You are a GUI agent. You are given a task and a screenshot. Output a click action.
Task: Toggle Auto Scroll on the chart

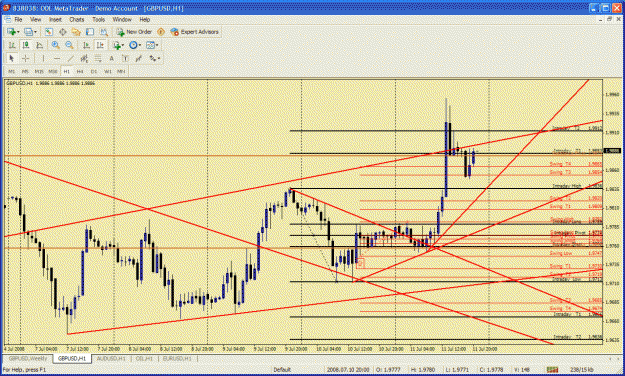point(86,45)
